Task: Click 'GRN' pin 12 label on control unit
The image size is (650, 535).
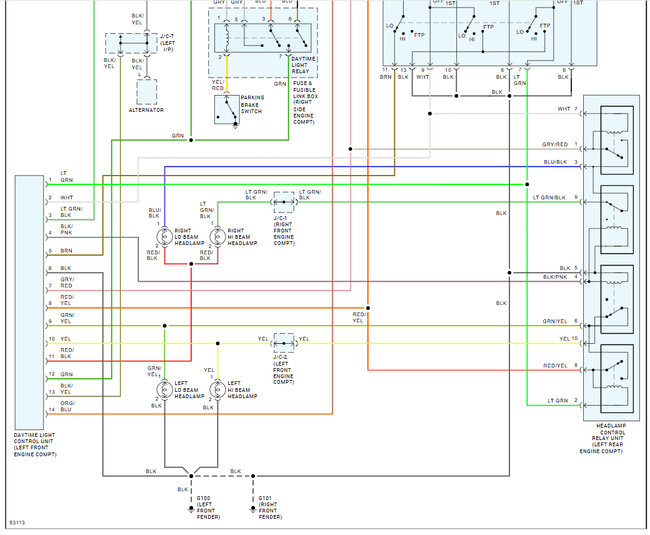Action: [x=66, y=374]
